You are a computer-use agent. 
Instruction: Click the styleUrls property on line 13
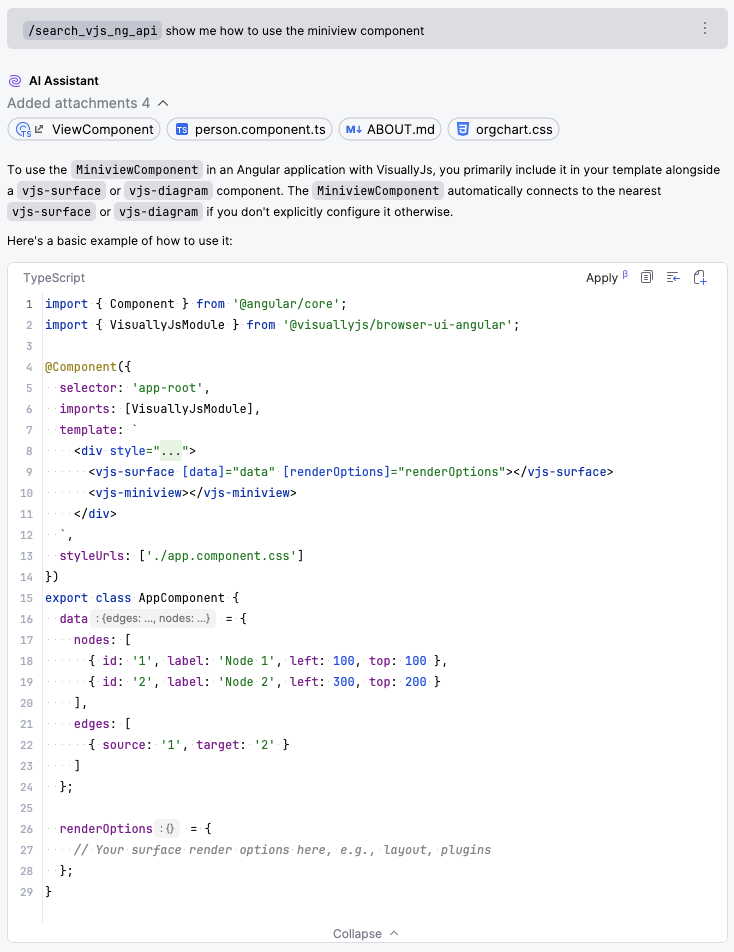92,556
